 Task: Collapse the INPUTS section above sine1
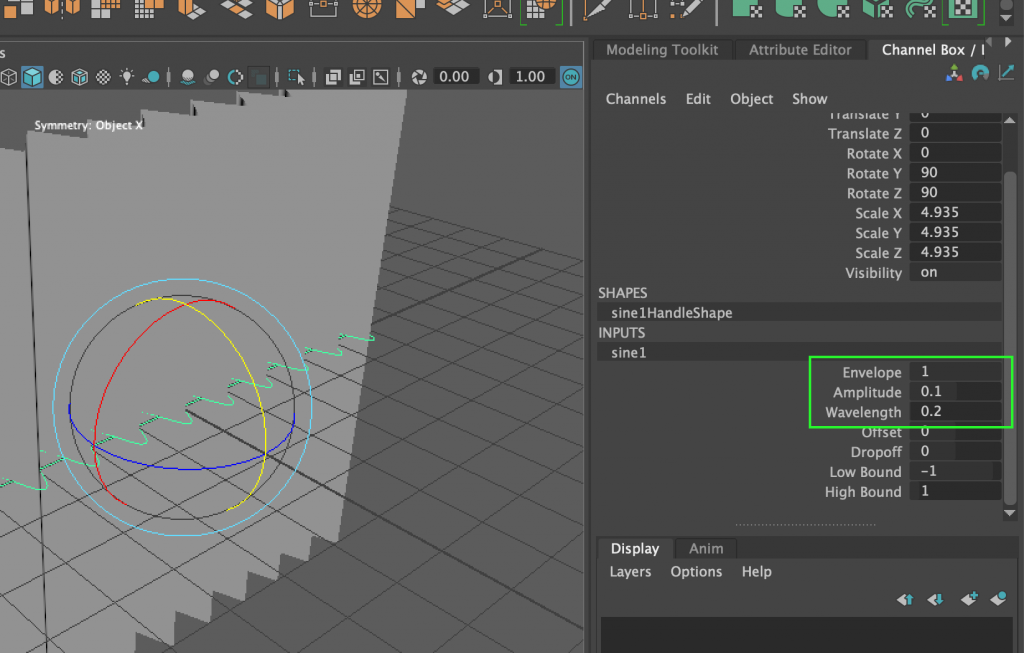[x=621, y=332]
